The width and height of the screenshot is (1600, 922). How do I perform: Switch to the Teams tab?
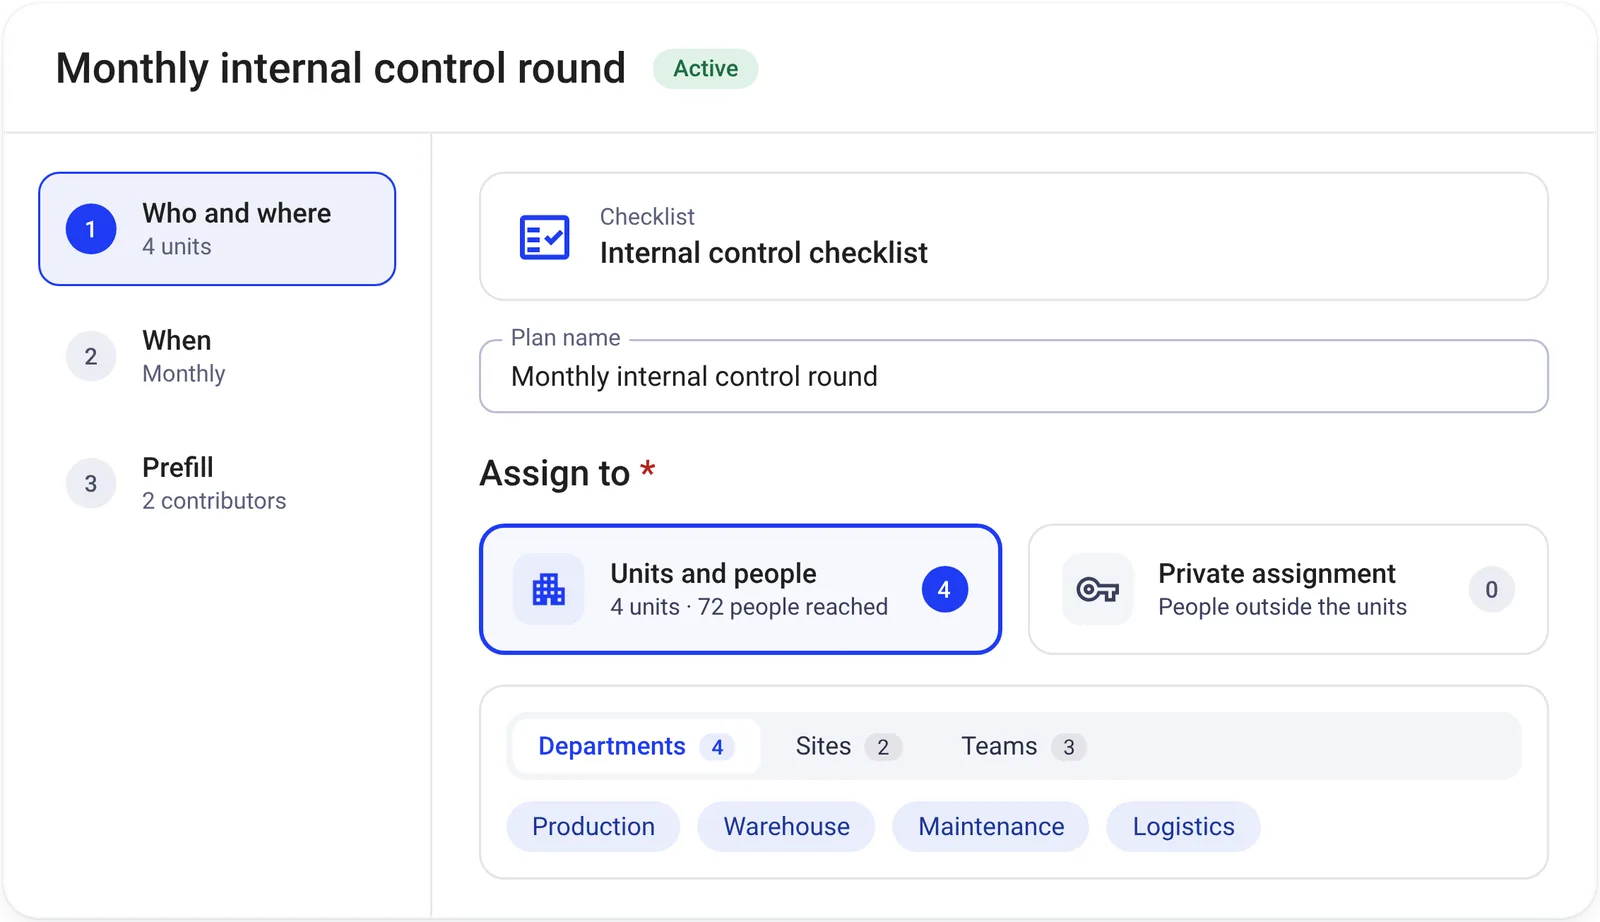point(1023,746)
